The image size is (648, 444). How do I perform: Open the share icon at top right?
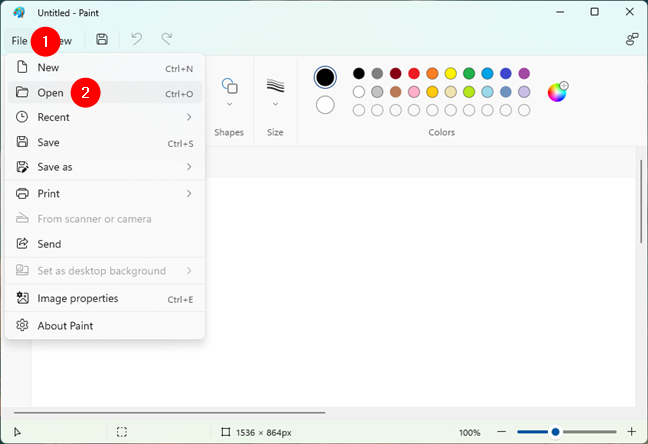632,39
